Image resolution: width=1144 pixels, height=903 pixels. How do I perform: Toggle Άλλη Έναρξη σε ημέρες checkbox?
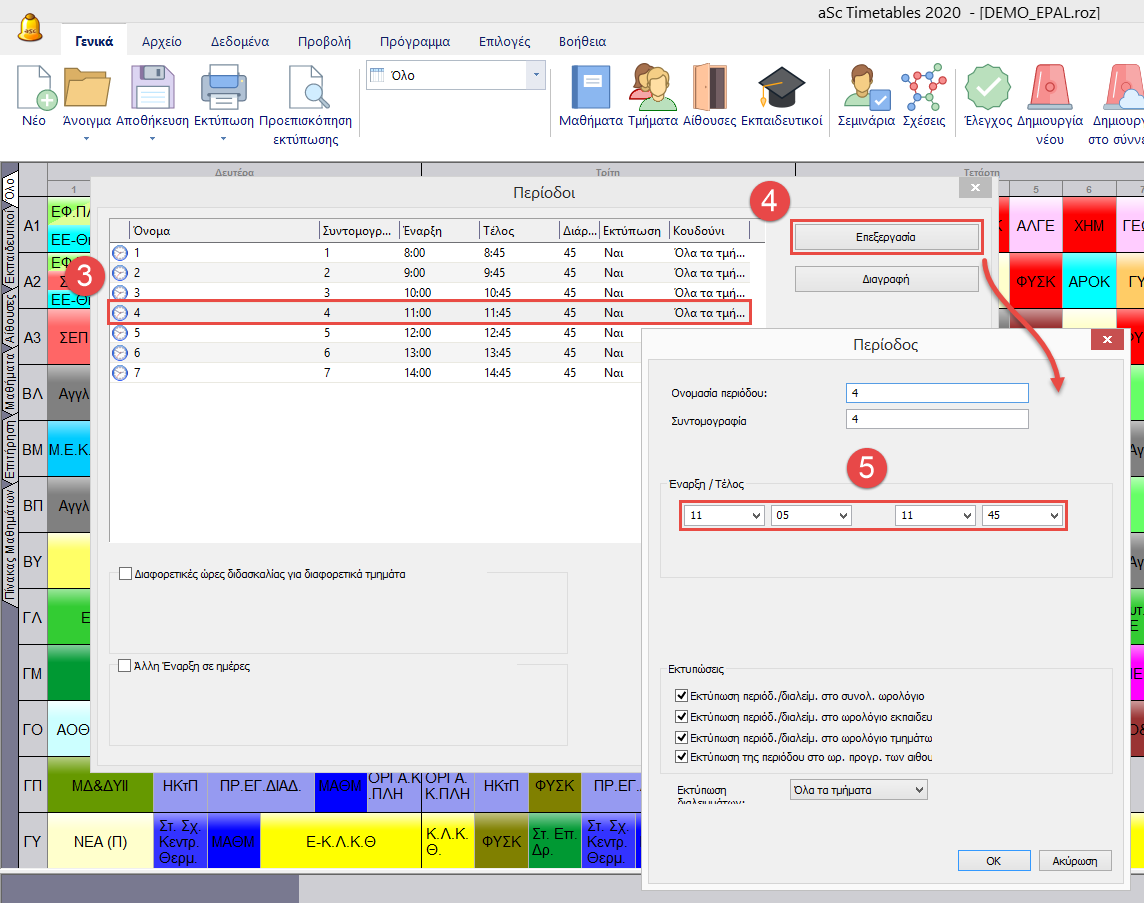point(125,665)
